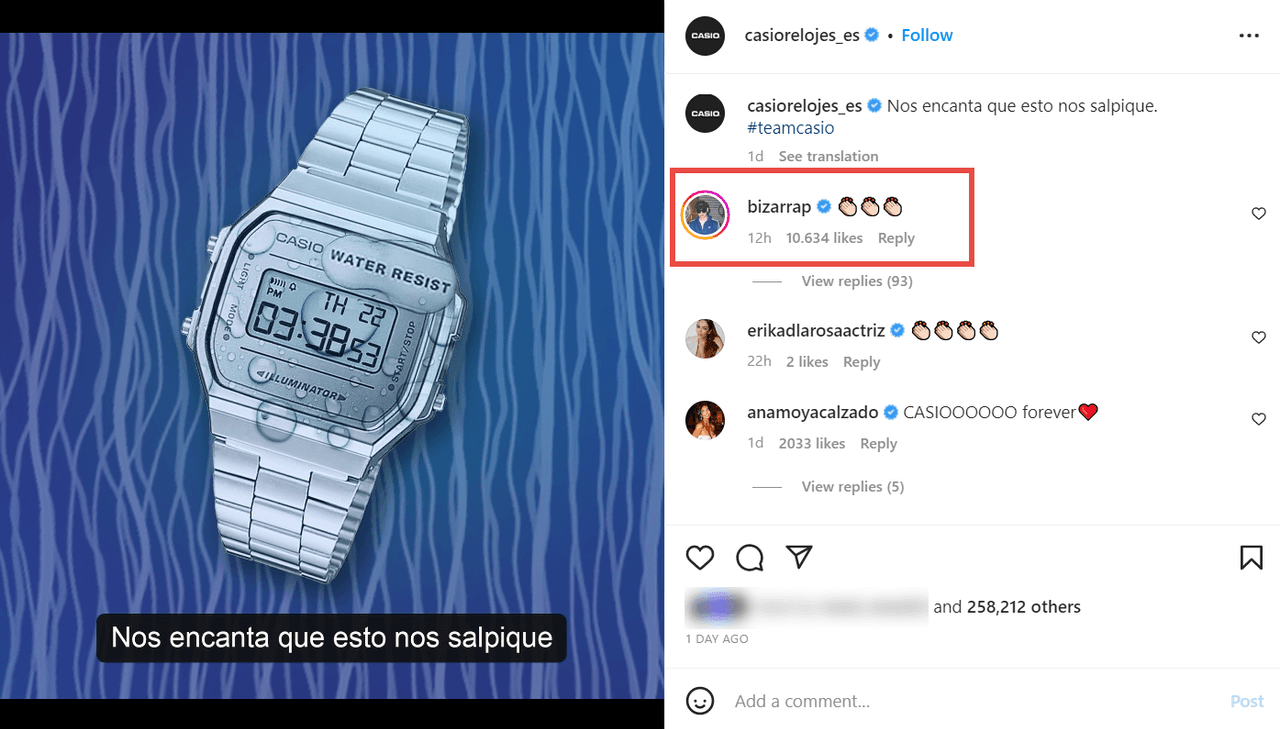View the 10.634 likes on bizarrap's comment

(824, 238)
